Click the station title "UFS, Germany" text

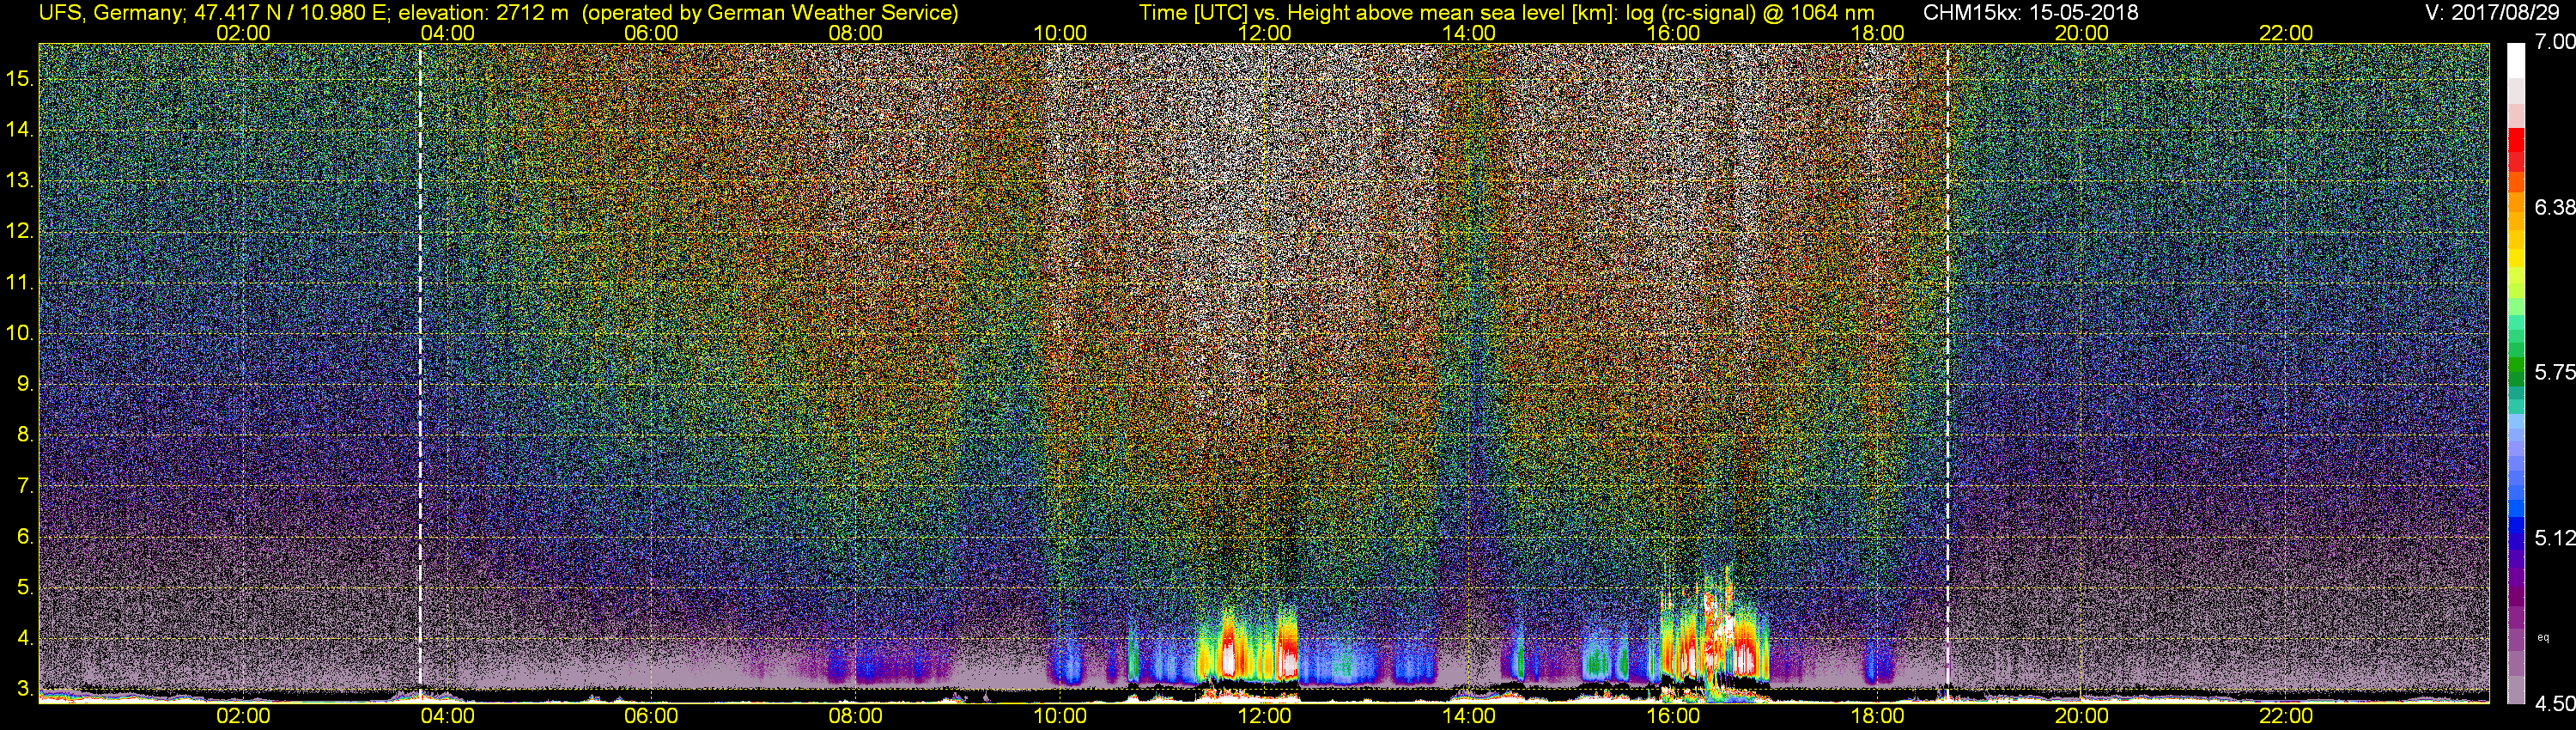click(111, 13)
